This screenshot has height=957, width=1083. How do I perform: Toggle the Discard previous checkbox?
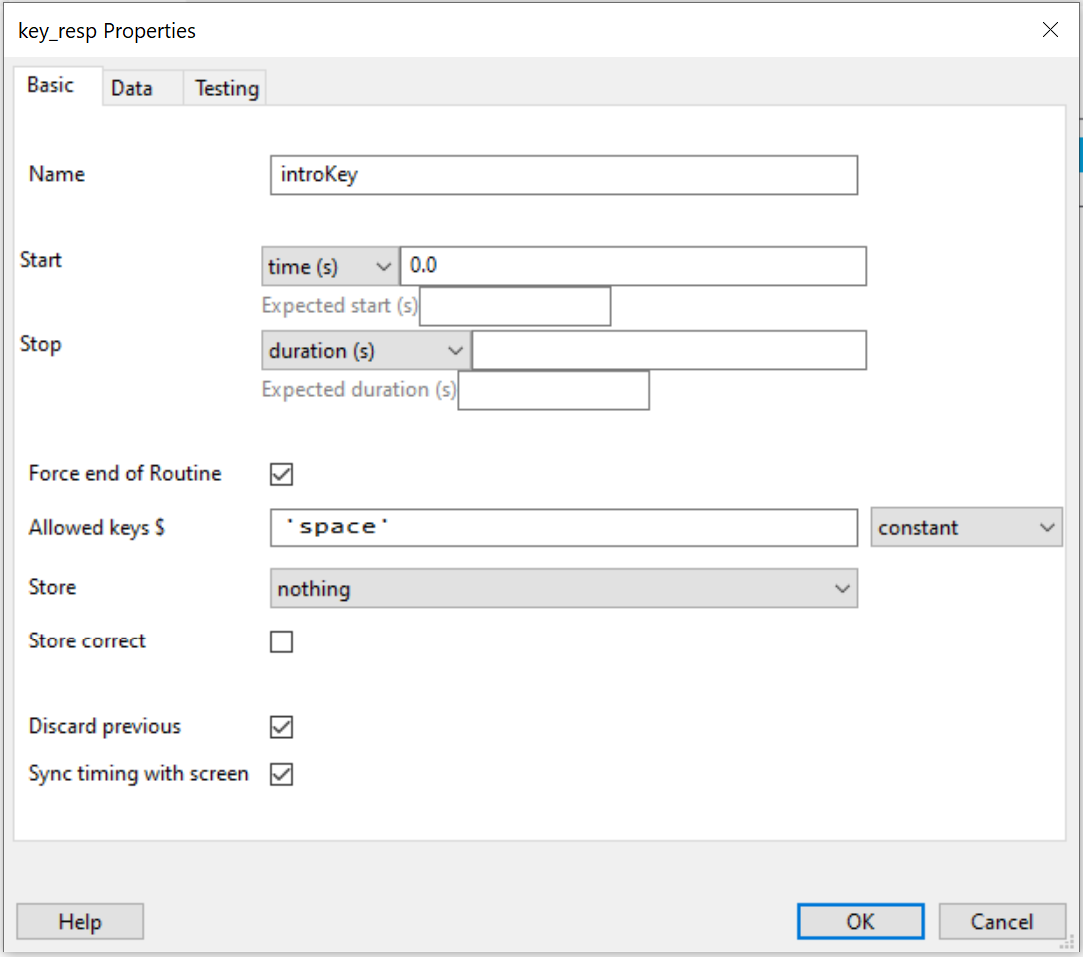(282, 727)
